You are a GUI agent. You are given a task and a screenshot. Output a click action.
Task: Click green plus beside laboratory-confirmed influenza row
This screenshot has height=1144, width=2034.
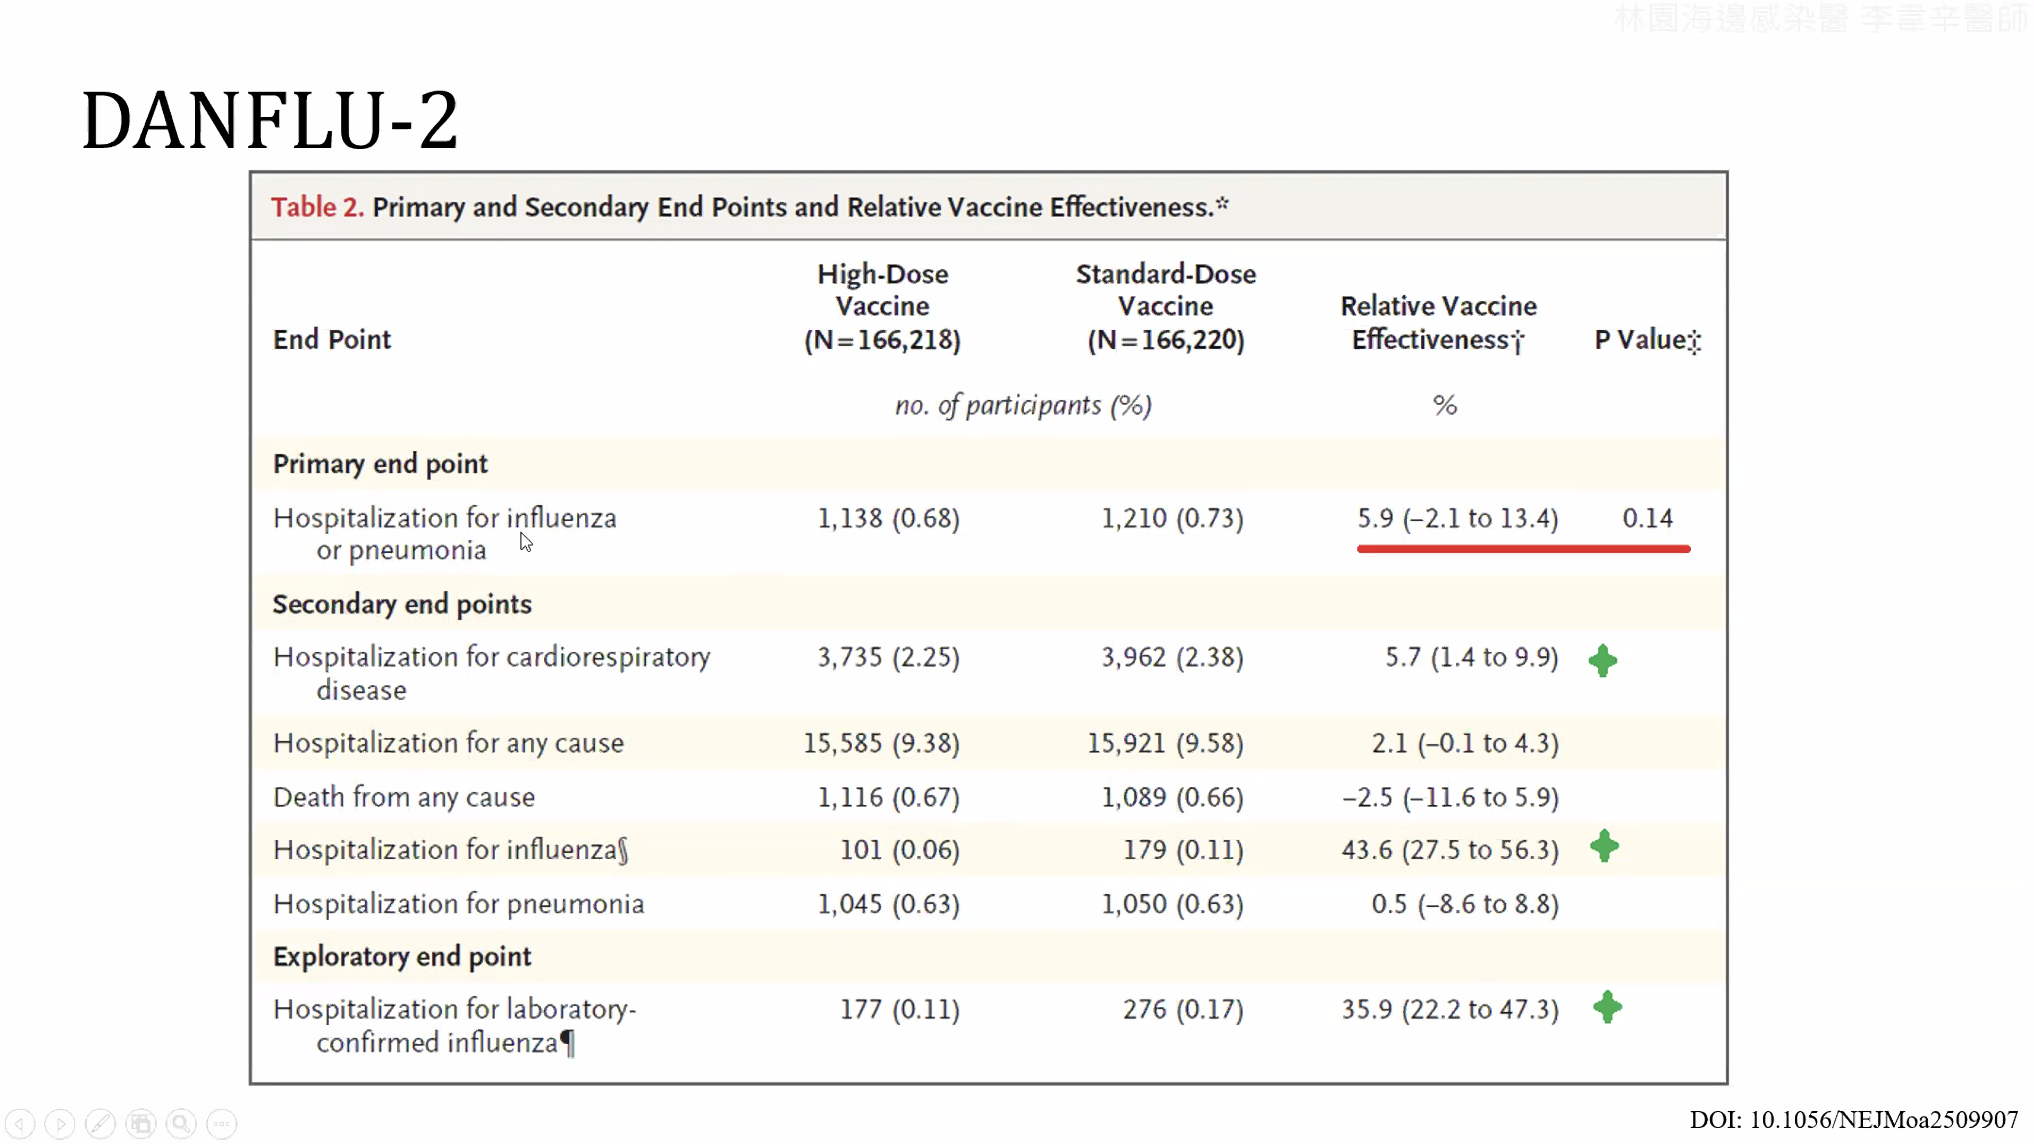[1608, 1007]
